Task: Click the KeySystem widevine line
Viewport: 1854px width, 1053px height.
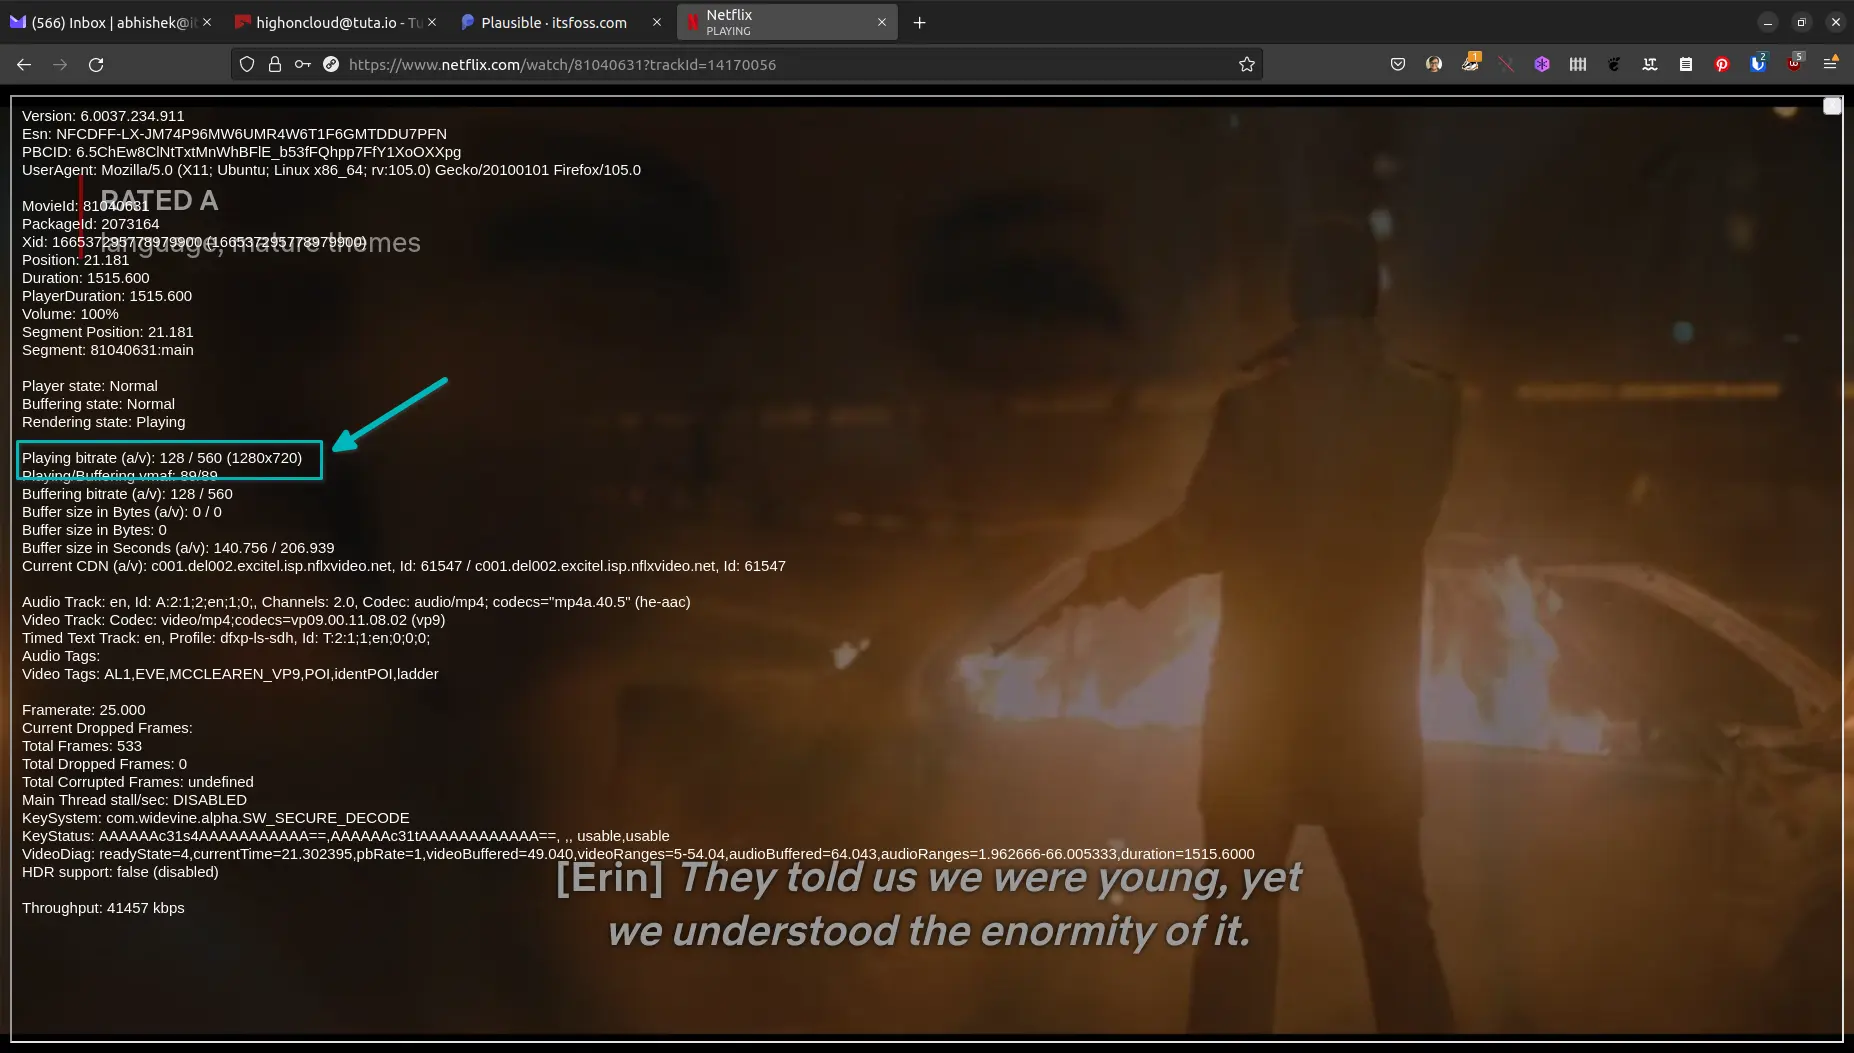Action: click(216, 818)
